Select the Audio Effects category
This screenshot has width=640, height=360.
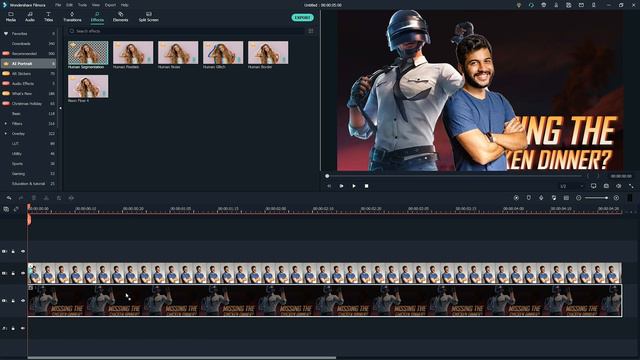29,84
